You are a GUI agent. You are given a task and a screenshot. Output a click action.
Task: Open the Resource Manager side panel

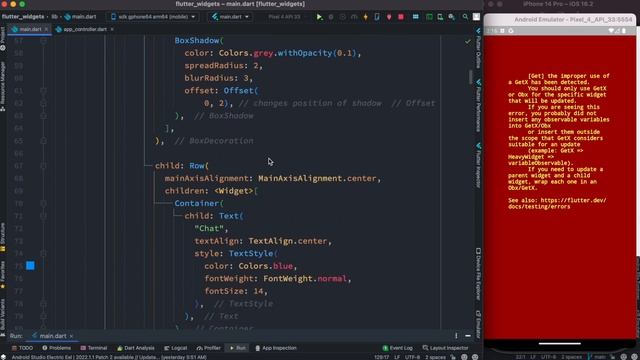point(3,86)
